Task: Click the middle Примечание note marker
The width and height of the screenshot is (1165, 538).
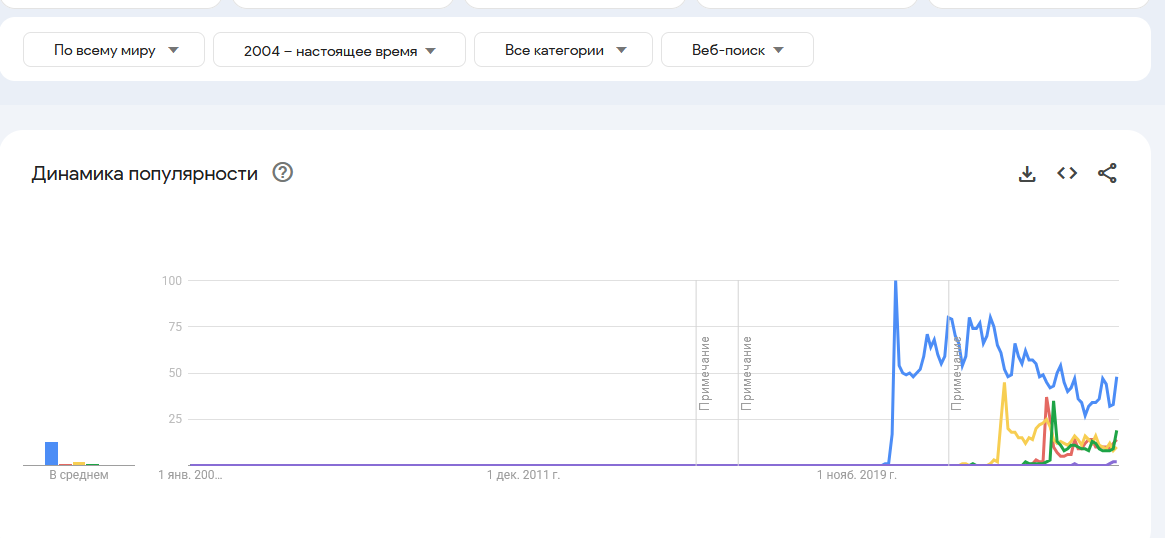Action: (x=747, y=373)
